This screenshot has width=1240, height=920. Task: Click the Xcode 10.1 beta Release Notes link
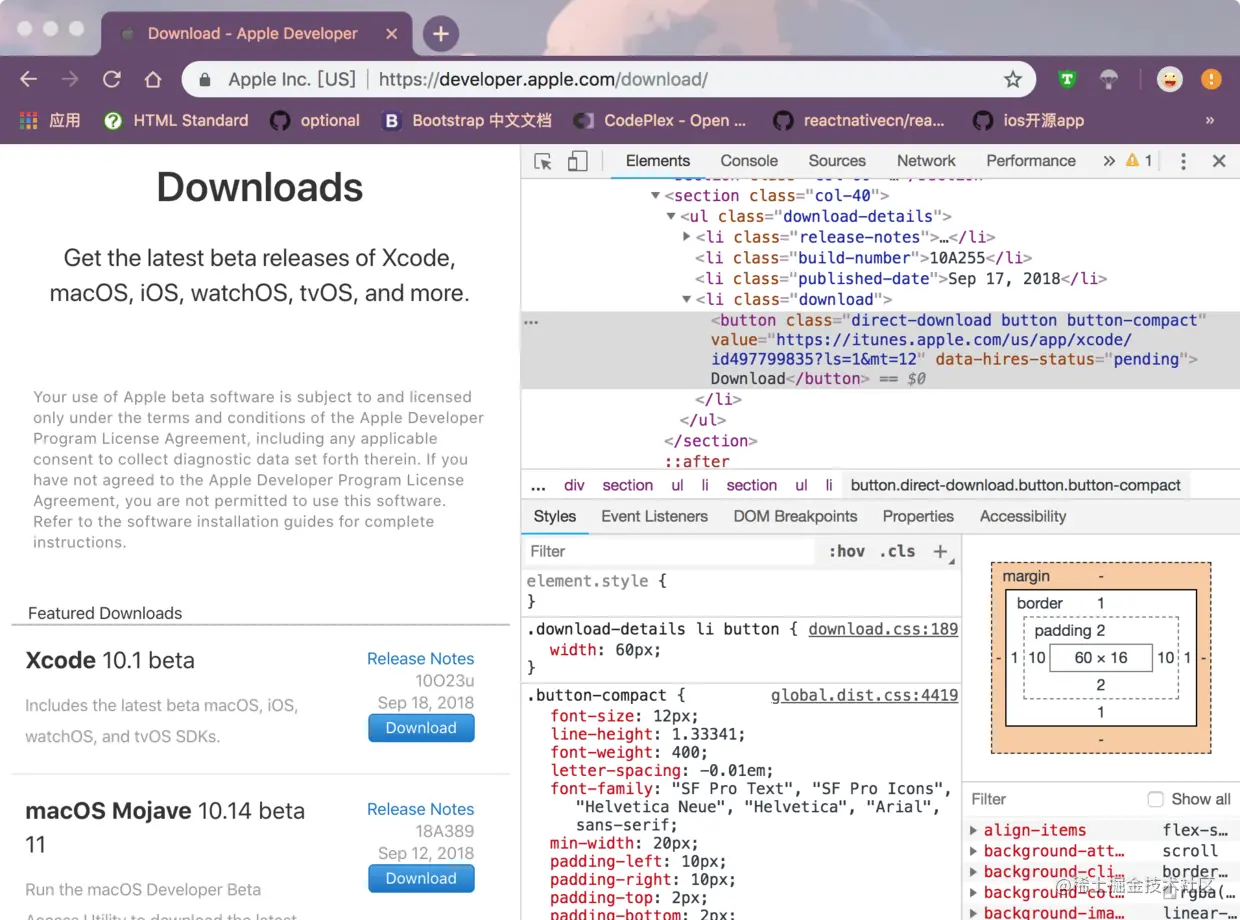pyautogui.click(x=420, y=659)
